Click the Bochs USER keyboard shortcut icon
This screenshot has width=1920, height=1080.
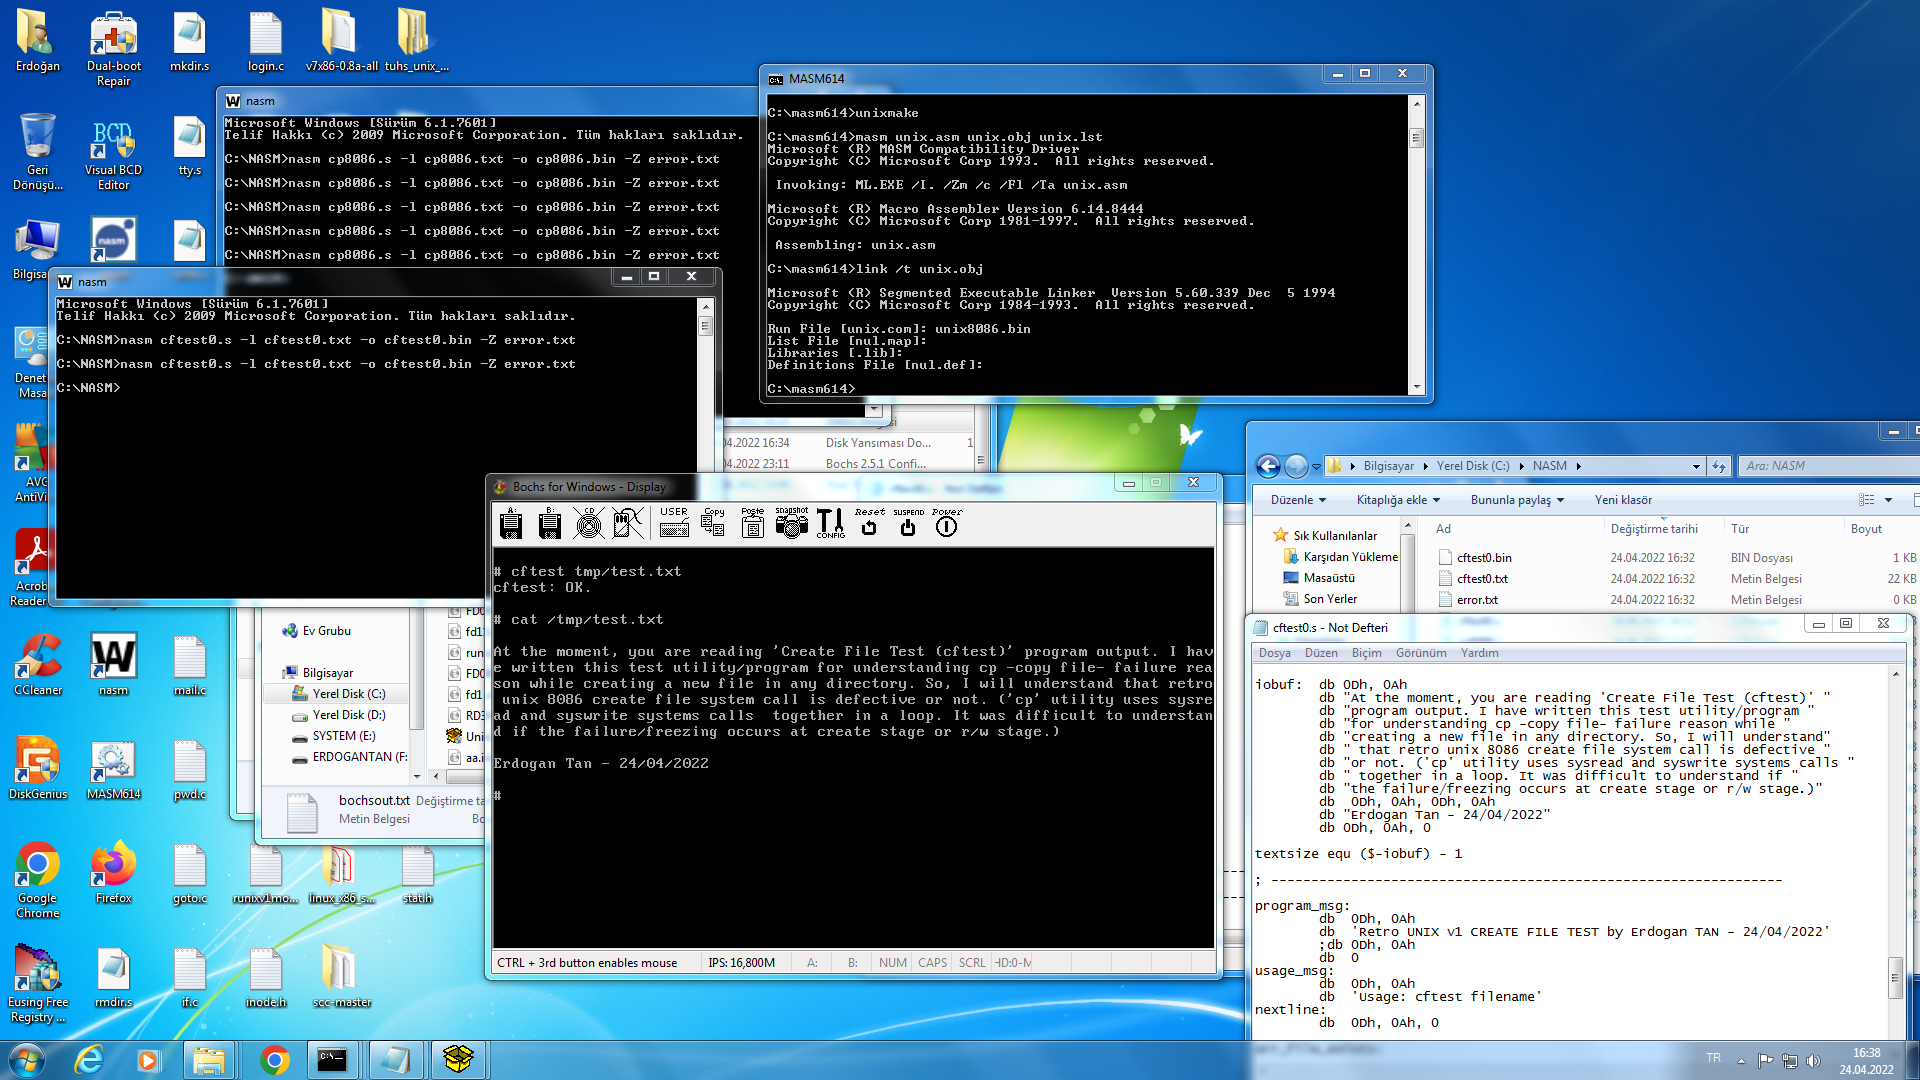(674, 522)
